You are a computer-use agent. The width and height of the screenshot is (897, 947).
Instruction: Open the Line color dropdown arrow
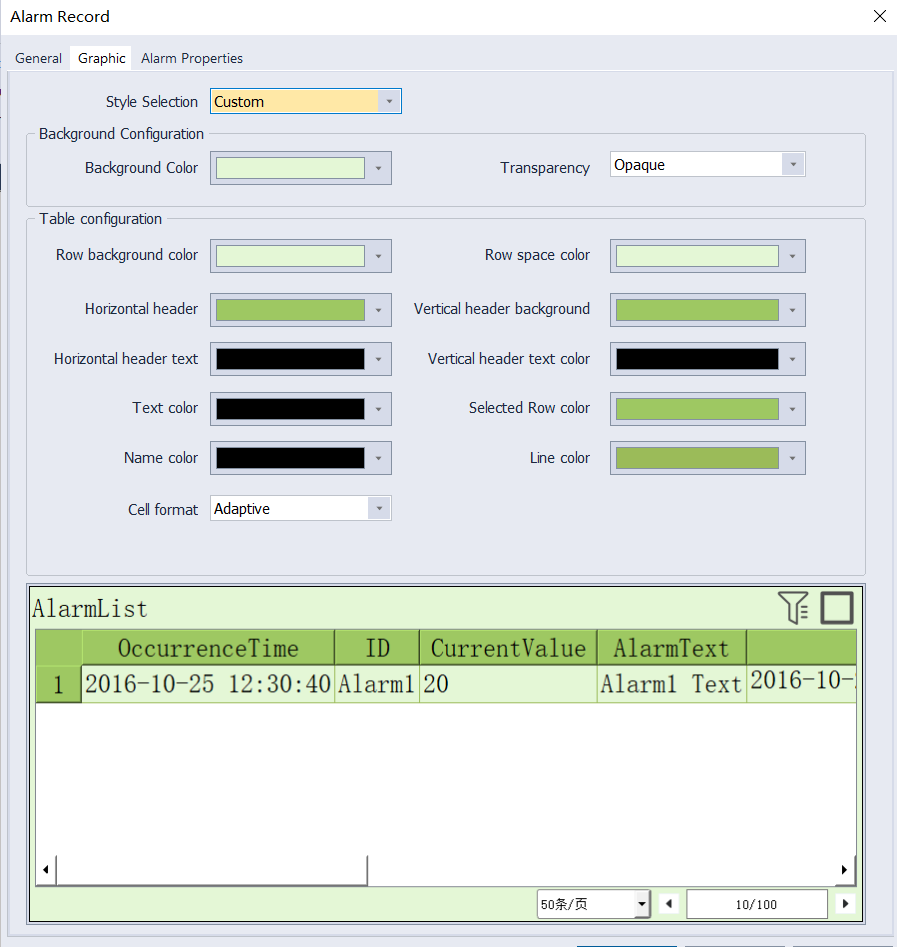pyautogui.click(x=793, y=458)
